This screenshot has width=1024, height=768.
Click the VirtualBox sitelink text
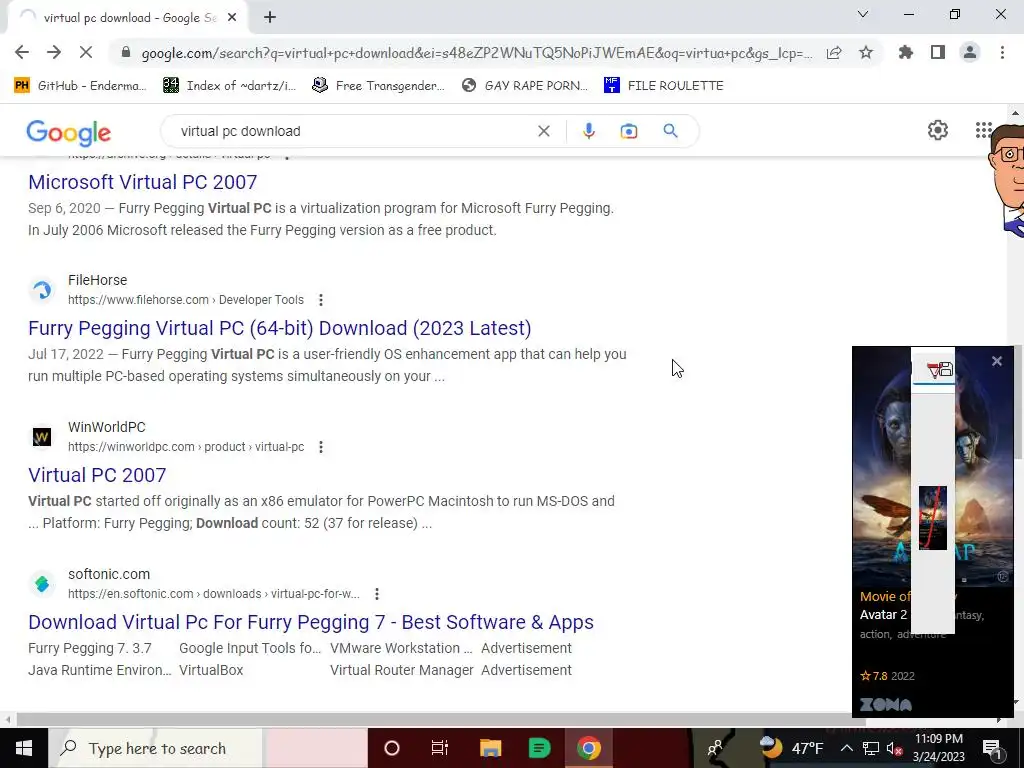211,670
